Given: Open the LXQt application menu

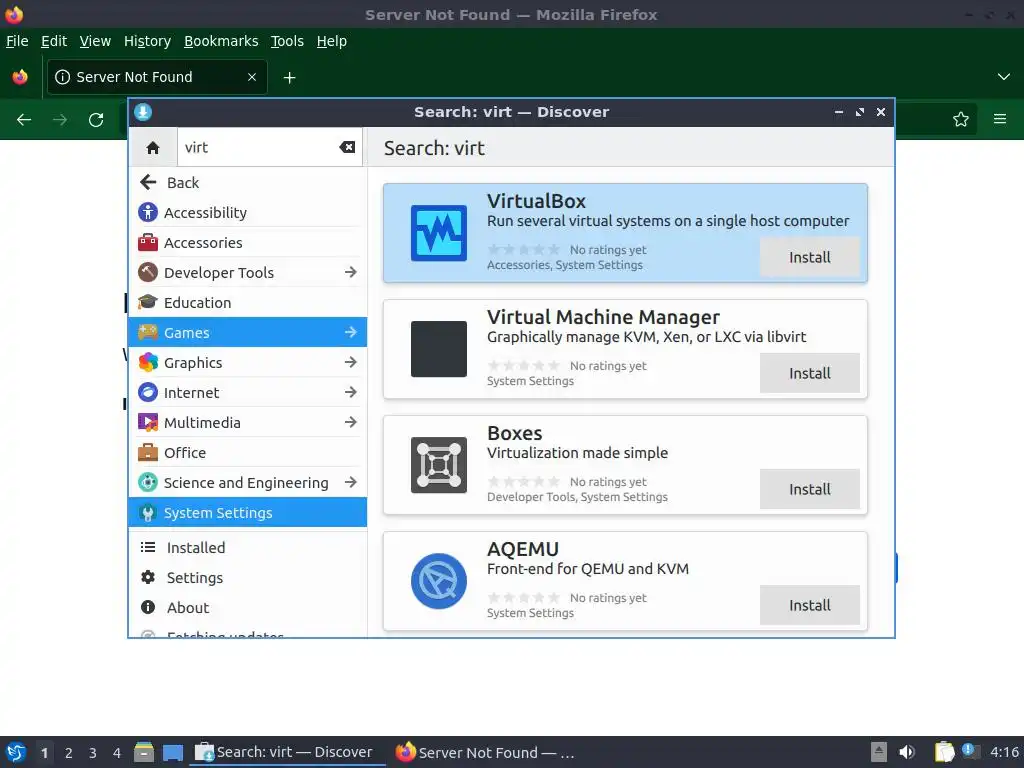Looking at the screenshot, I should coord(16,752).
